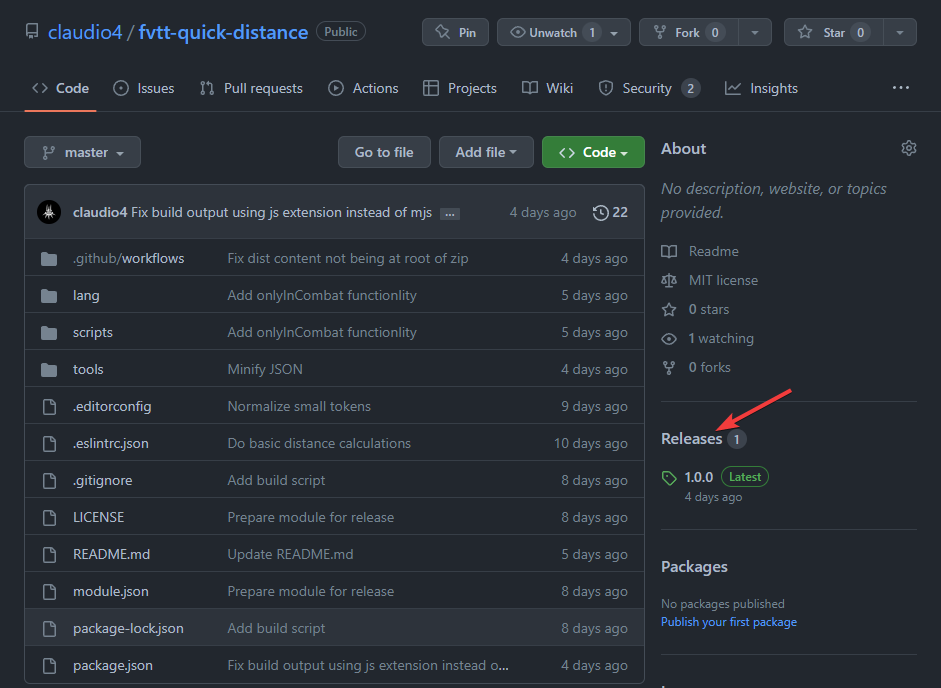Click the fork icon beside 0 forks
Viewport: 941px width, 688px height.
click(x=669, y=367)
